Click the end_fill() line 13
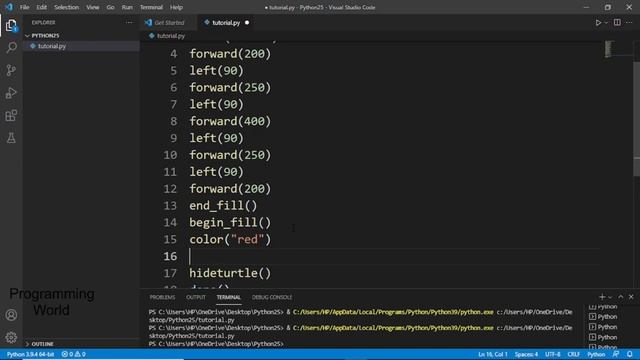 click(223, 205)
